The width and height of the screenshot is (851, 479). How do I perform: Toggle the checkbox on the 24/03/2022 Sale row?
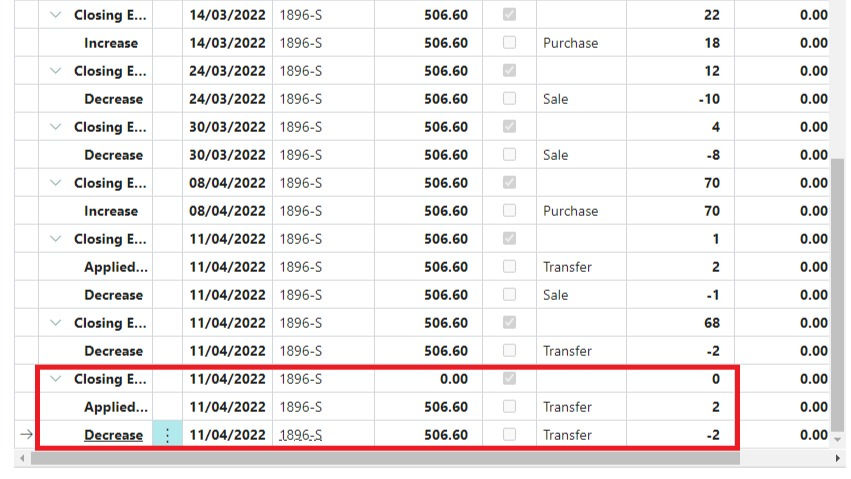[x=509, y=99]
